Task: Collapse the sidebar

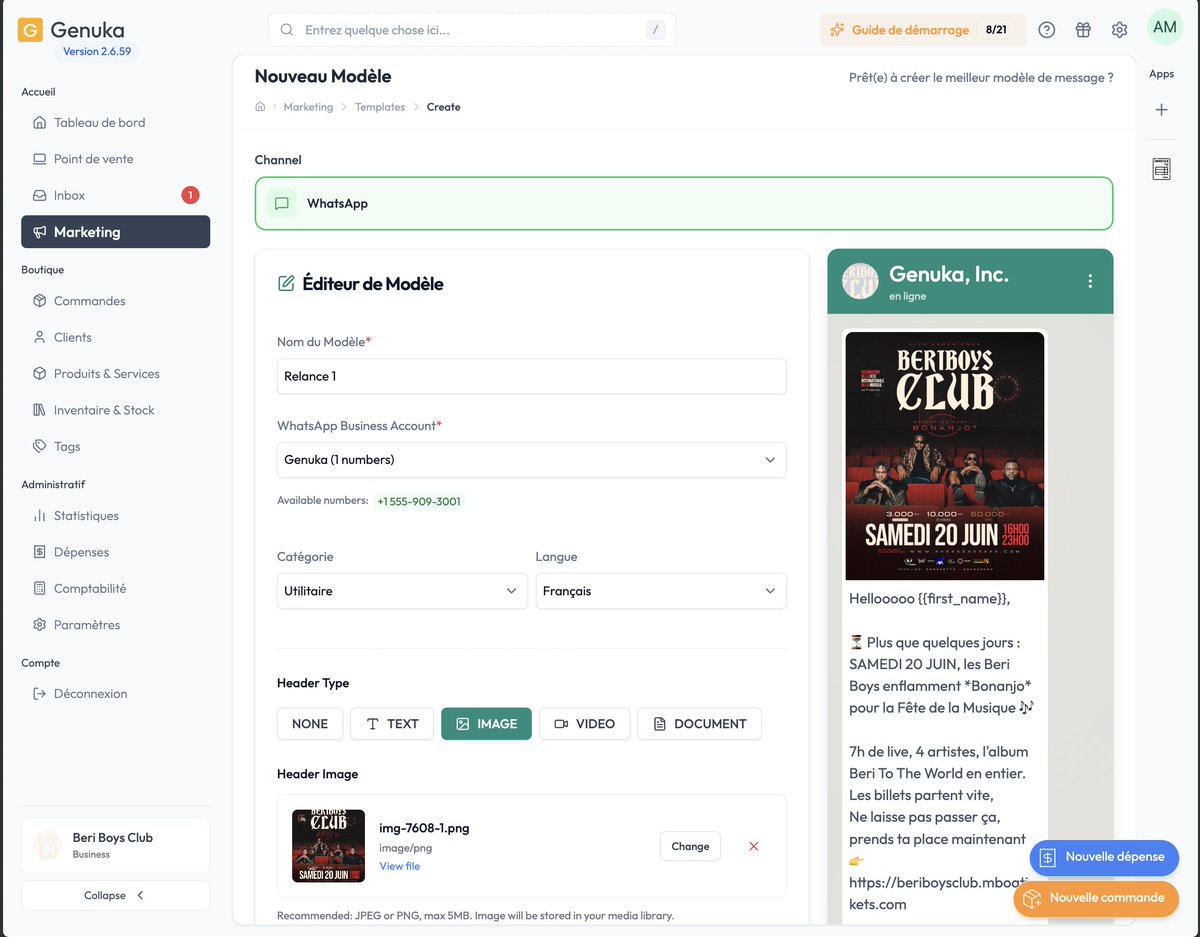Action: [115, 896]
